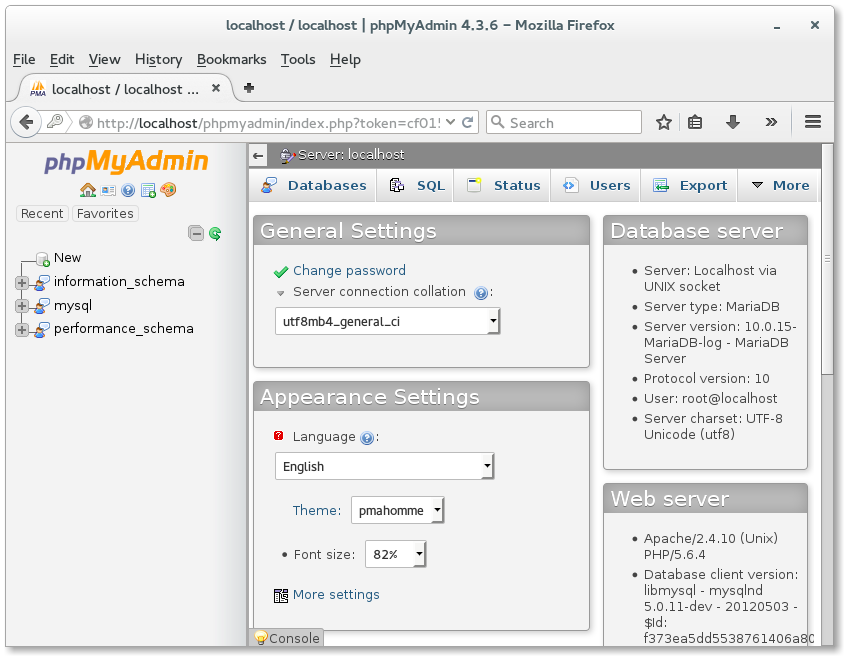Reload page with Firefox refresh icon

(x=467, y=123)
